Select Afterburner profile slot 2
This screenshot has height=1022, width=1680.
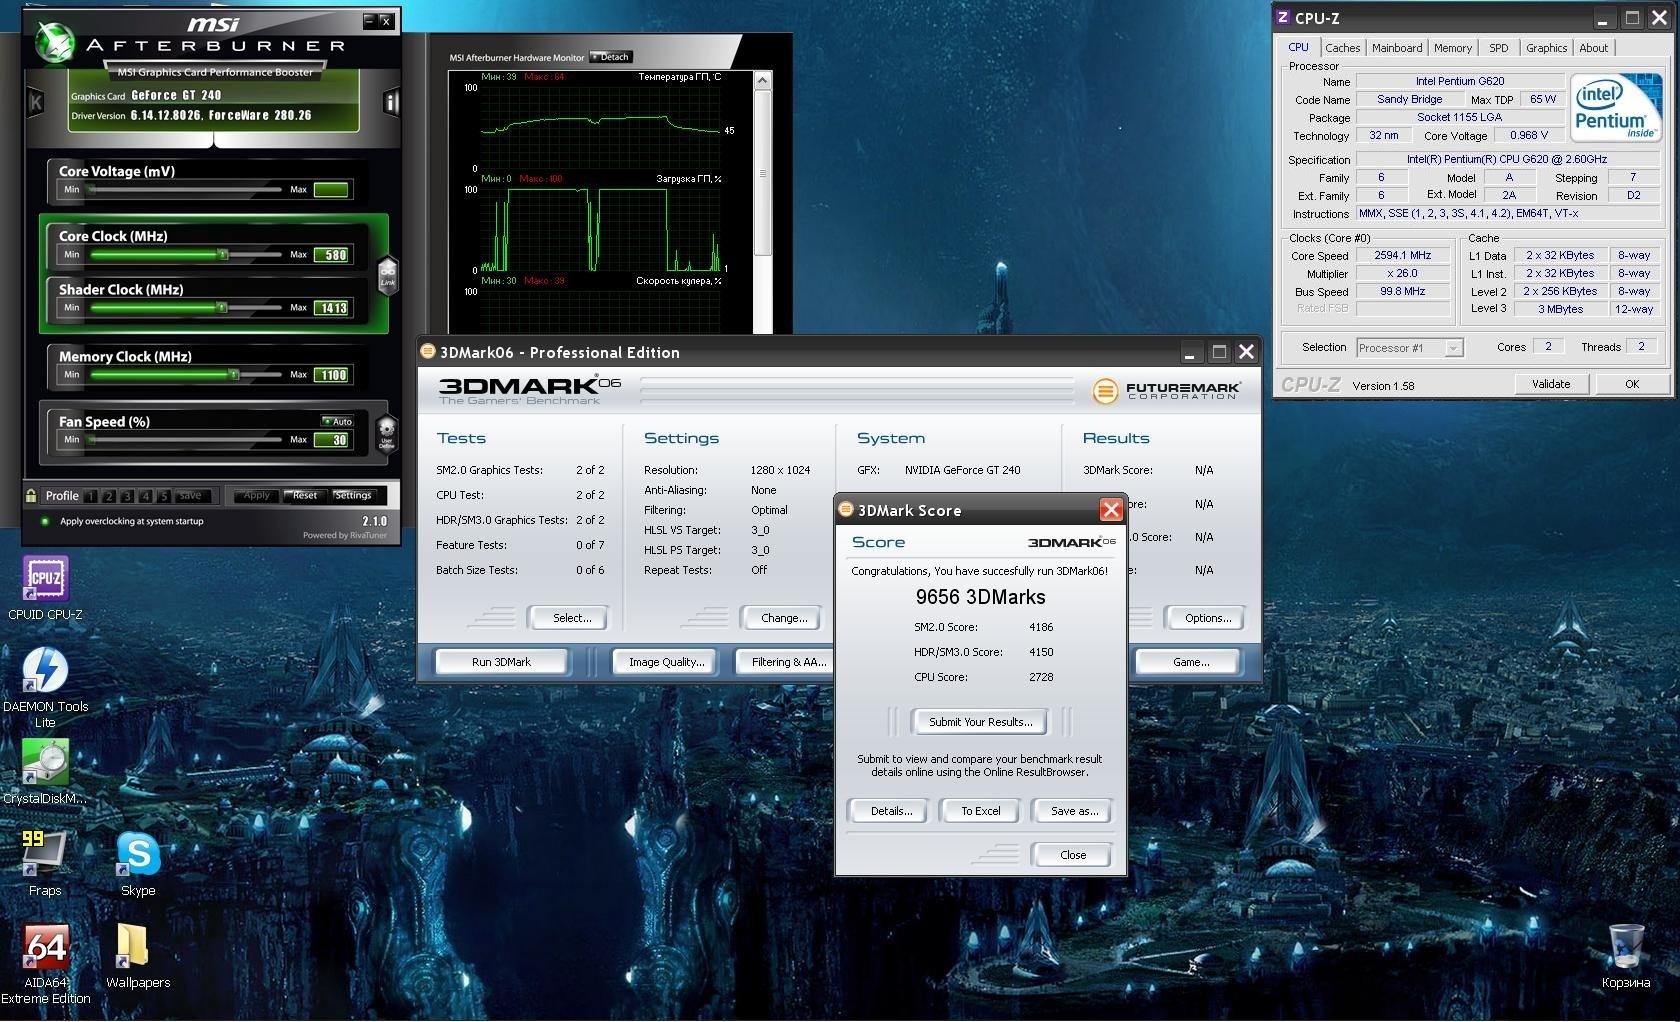pos(109,496)
